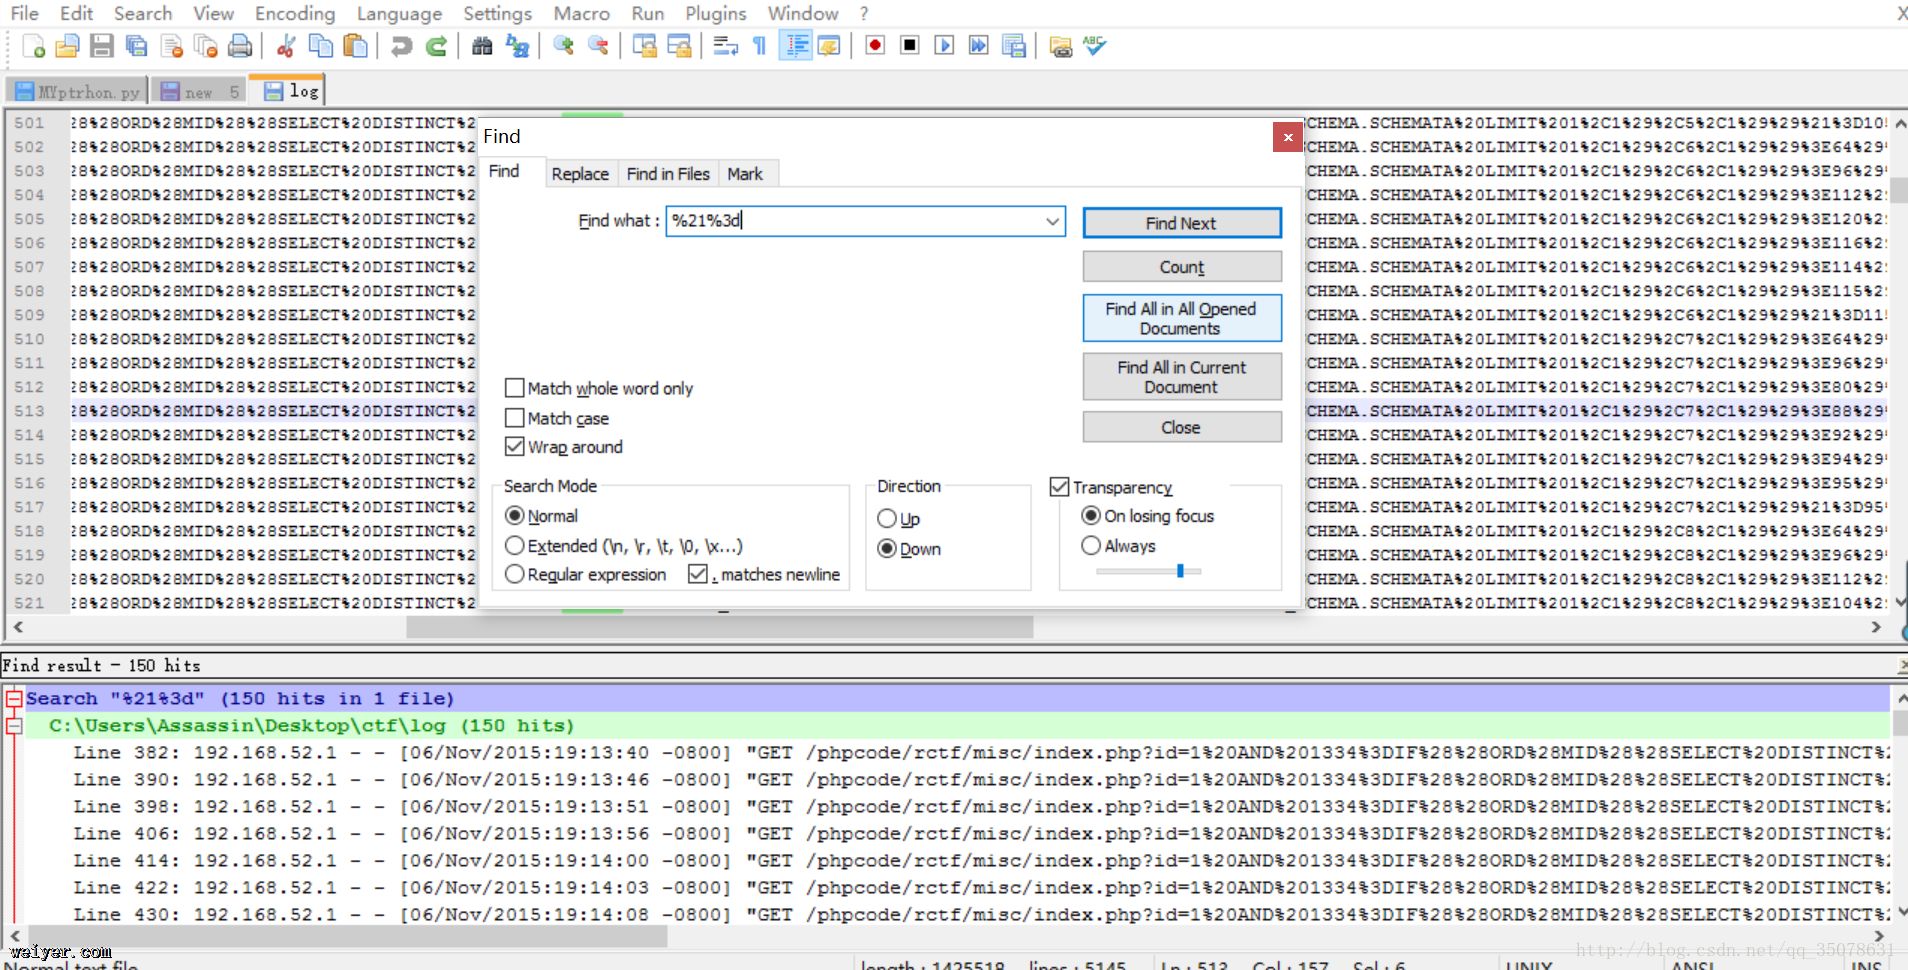Open Find what history dropdown

(1052, 221)
